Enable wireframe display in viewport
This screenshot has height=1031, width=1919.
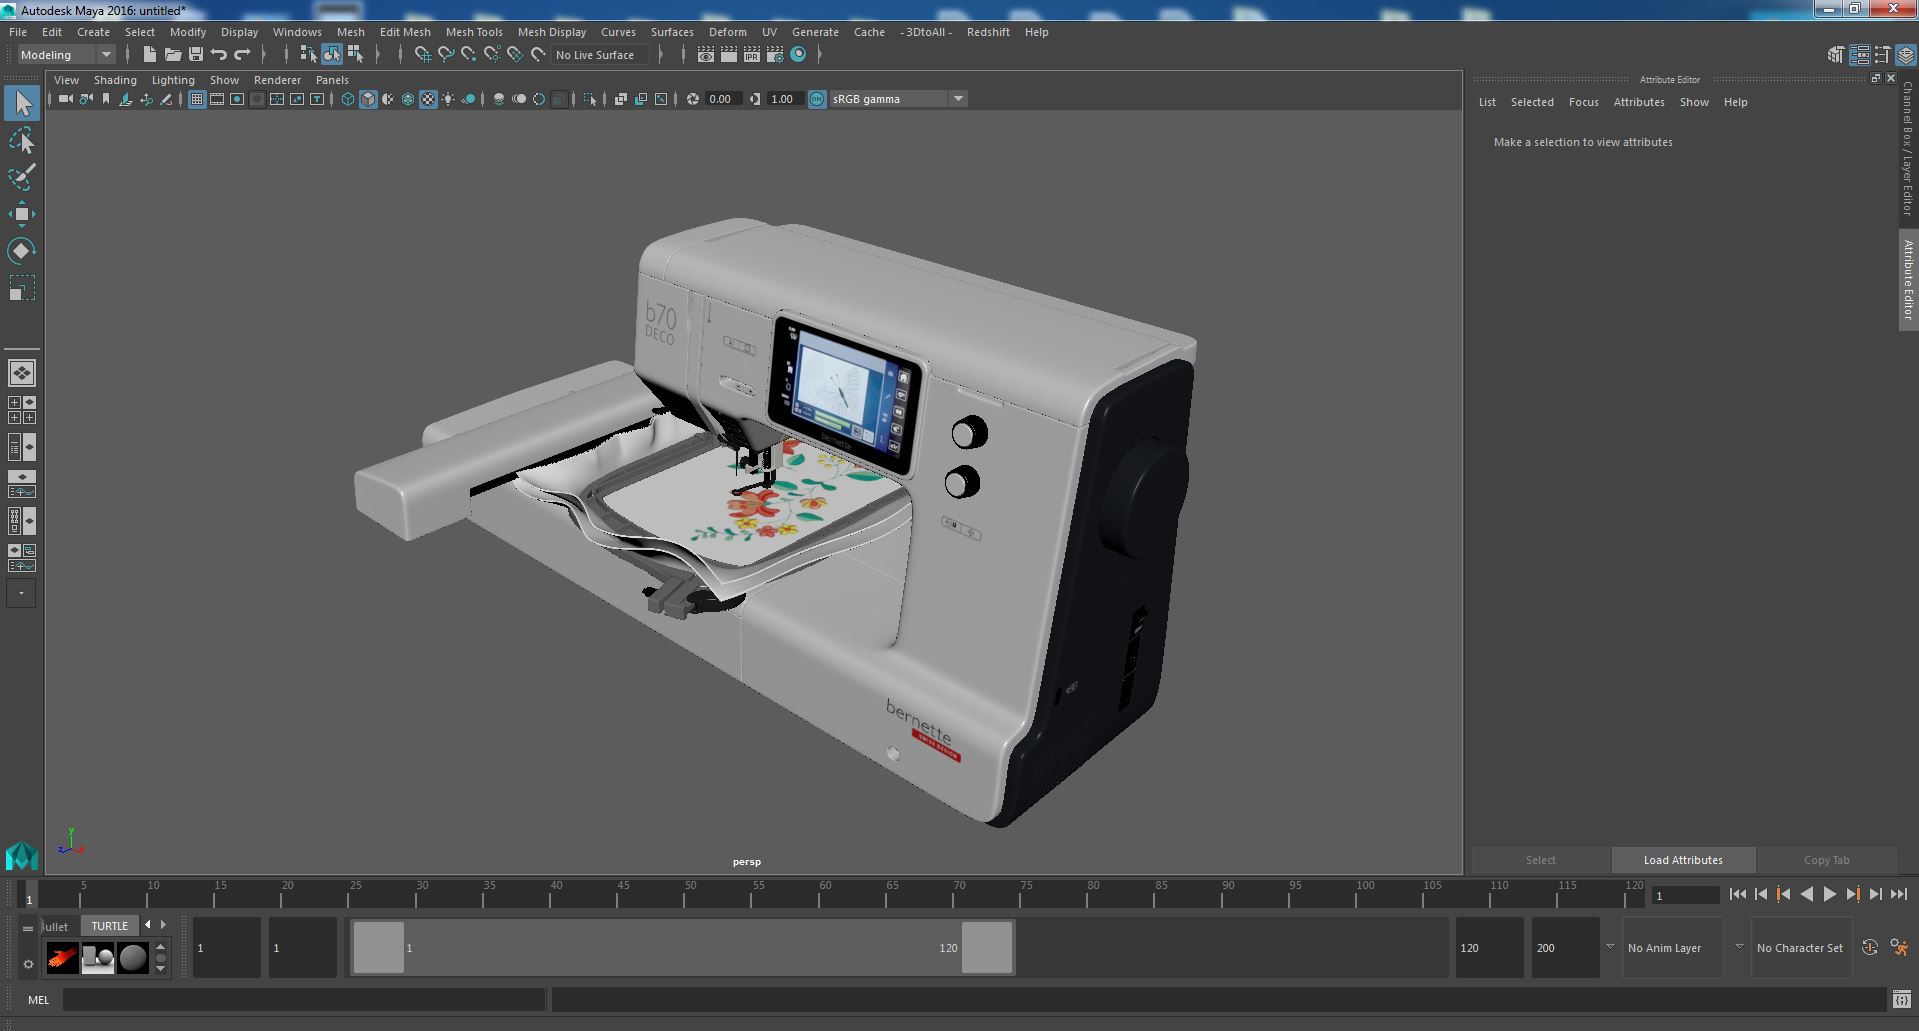[348, 99]
